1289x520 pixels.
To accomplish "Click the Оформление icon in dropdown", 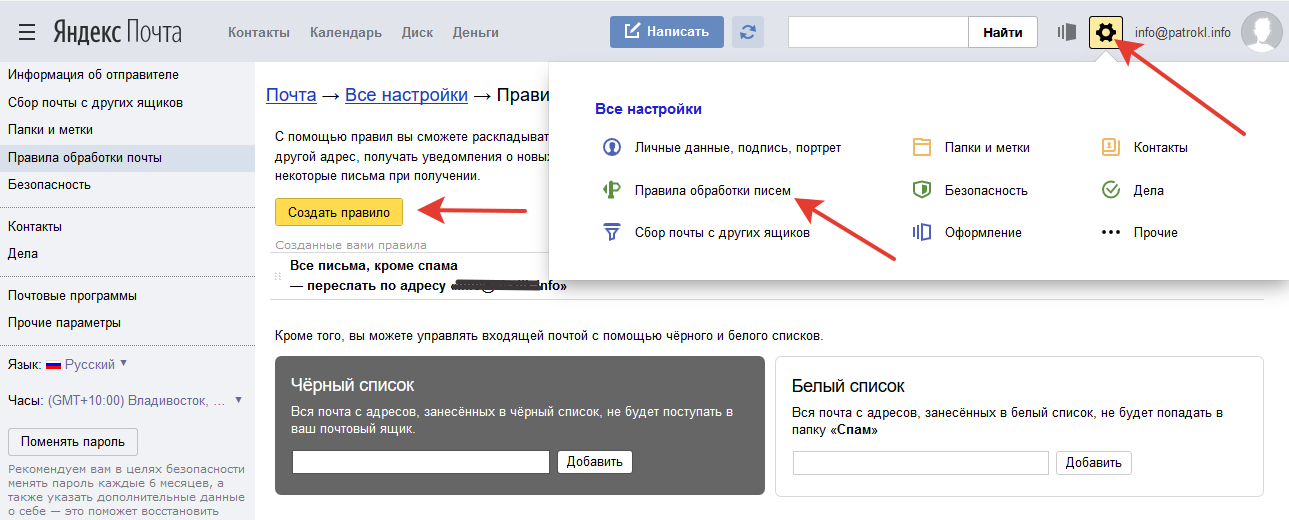I will 922,233.
